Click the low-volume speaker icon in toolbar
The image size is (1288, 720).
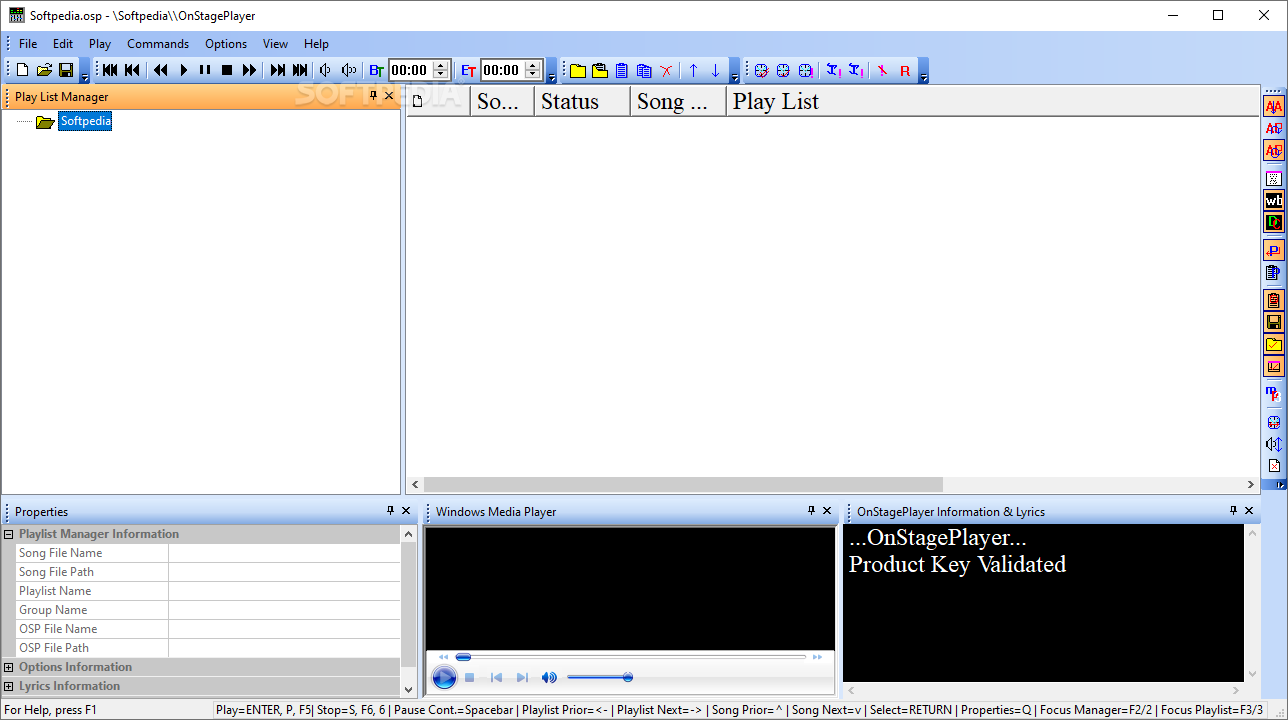point(325,70)
